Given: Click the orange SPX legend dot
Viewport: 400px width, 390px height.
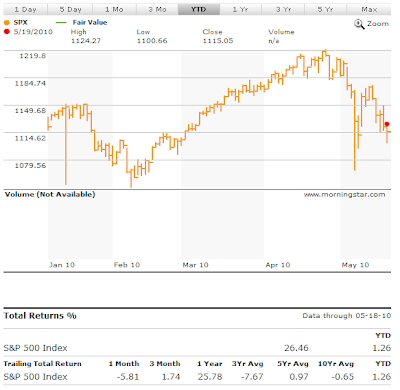Looking at the screenshot, I should [x=7, y=23].
